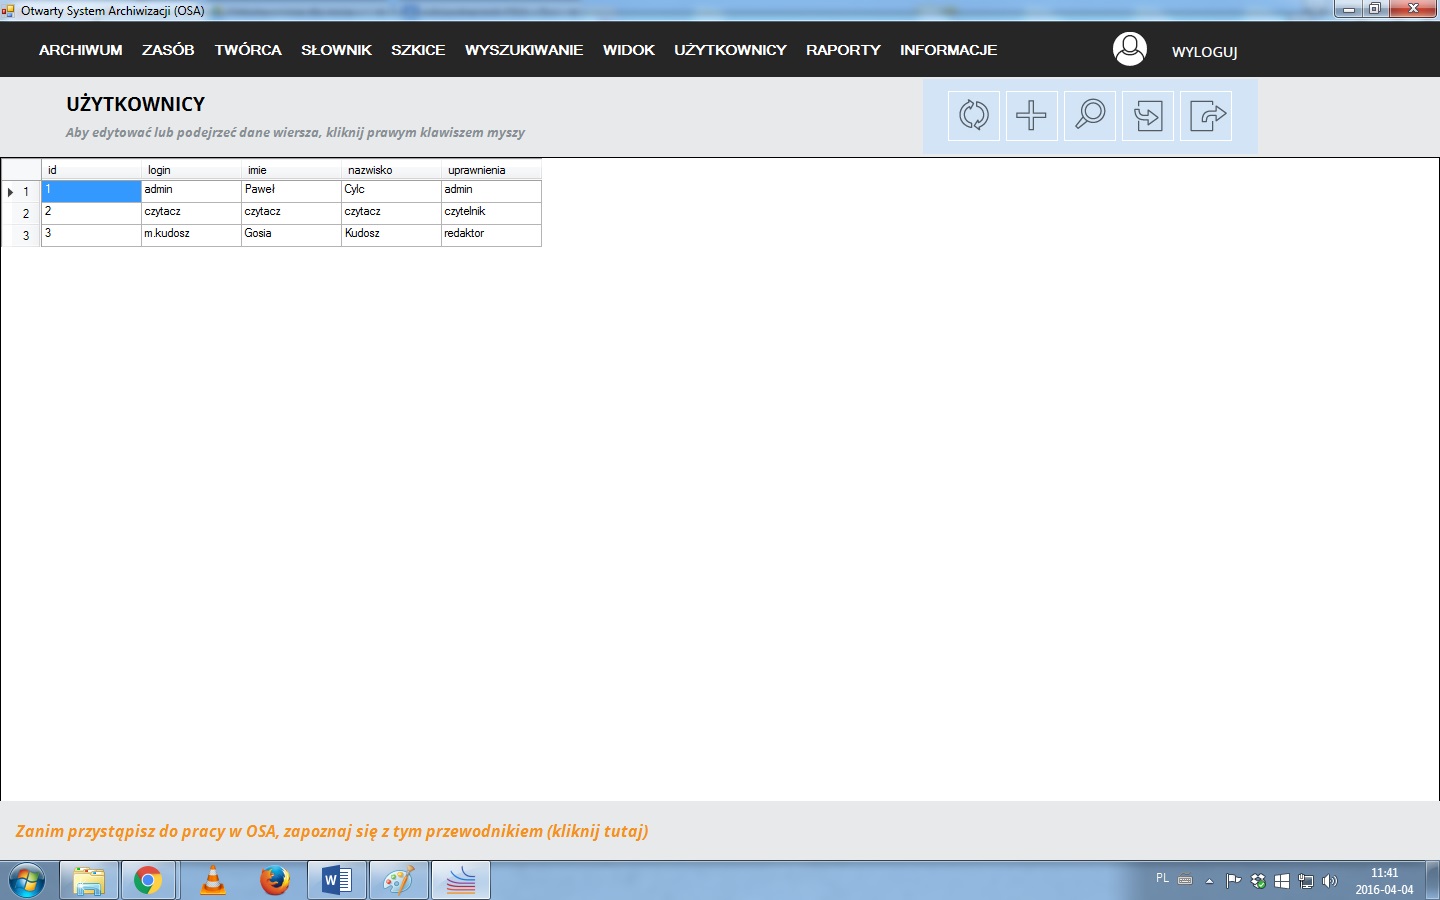Click the network tray icon
The width and height of the screenshot is (1440, 900).
[x=1305, y=881]
